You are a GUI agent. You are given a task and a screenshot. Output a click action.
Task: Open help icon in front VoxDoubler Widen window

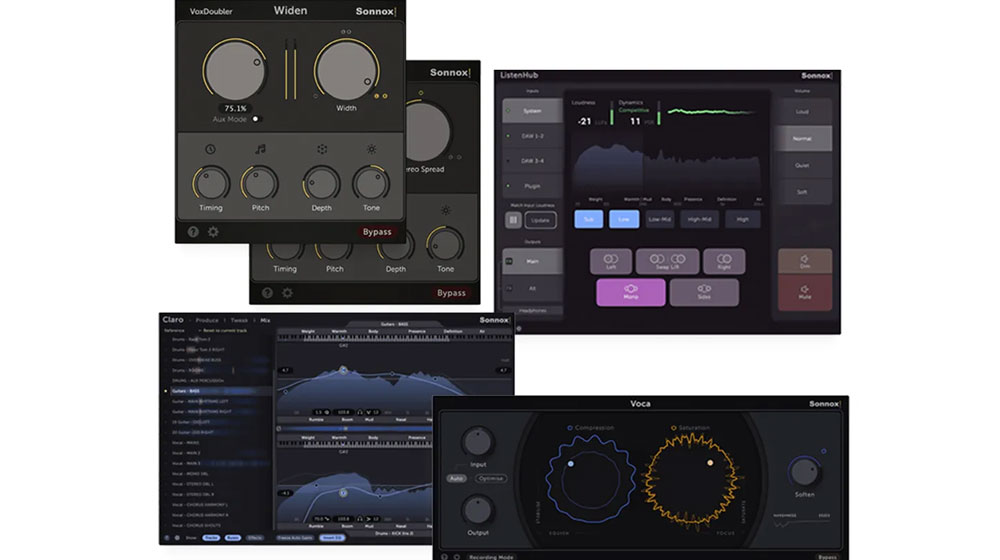point(193,232)
